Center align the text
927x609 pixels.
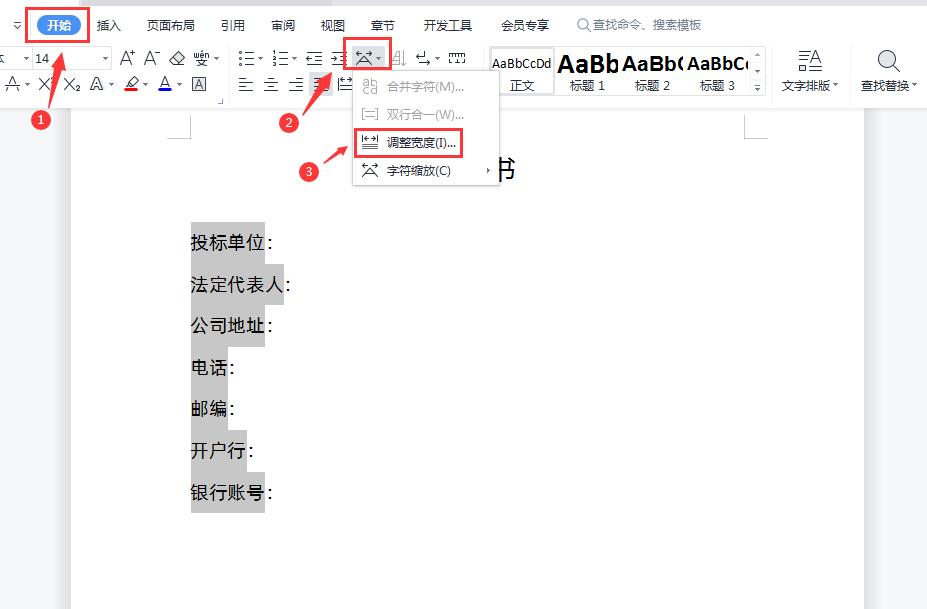tap(271, 85)
